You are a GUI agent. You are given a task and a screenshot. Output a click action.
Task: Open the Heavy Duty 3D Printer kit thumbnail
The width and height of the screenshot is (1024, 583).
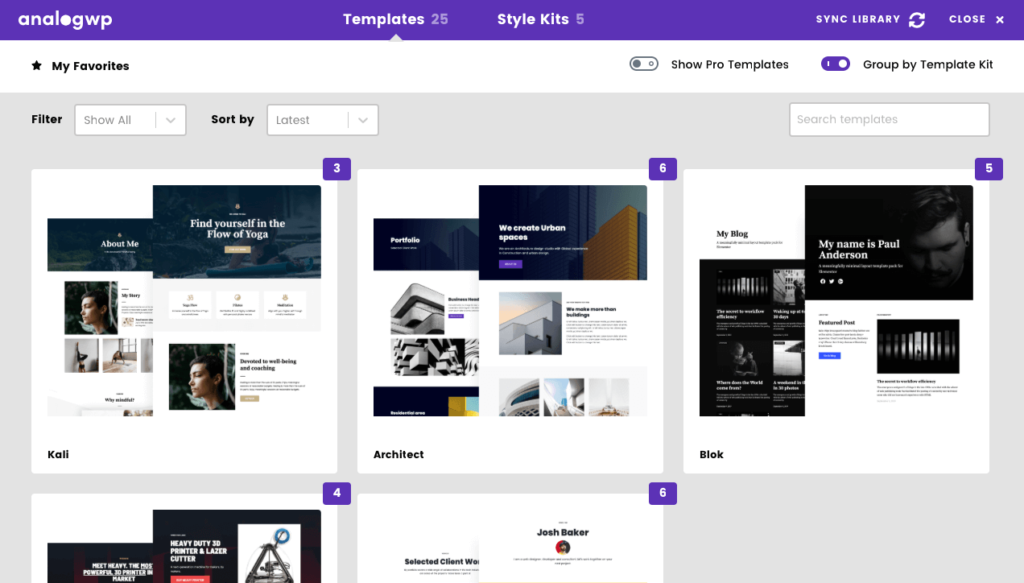click(184, 546)
